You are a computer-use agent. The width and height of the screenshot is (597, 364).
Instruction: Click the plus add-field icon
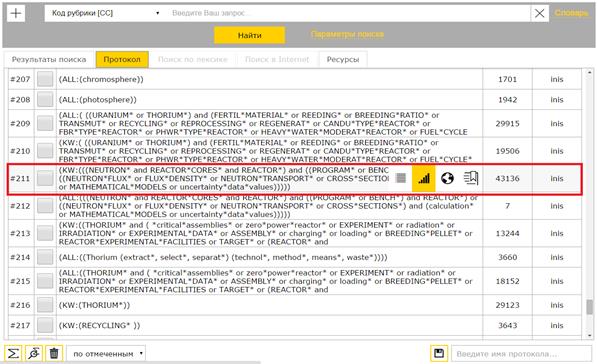coord(16,13)
